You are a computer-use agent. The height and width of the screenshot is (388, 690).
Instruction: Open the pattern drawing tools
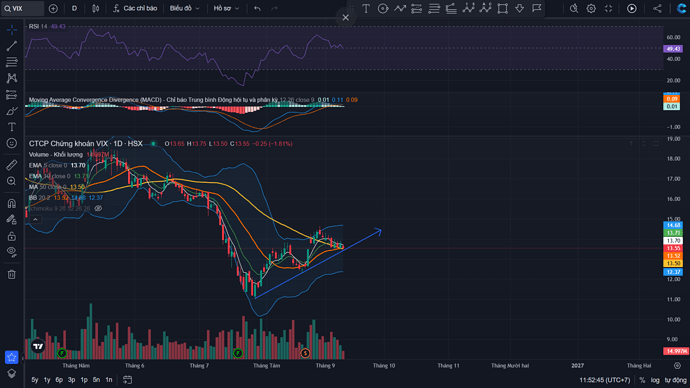[x=12, y=78]
